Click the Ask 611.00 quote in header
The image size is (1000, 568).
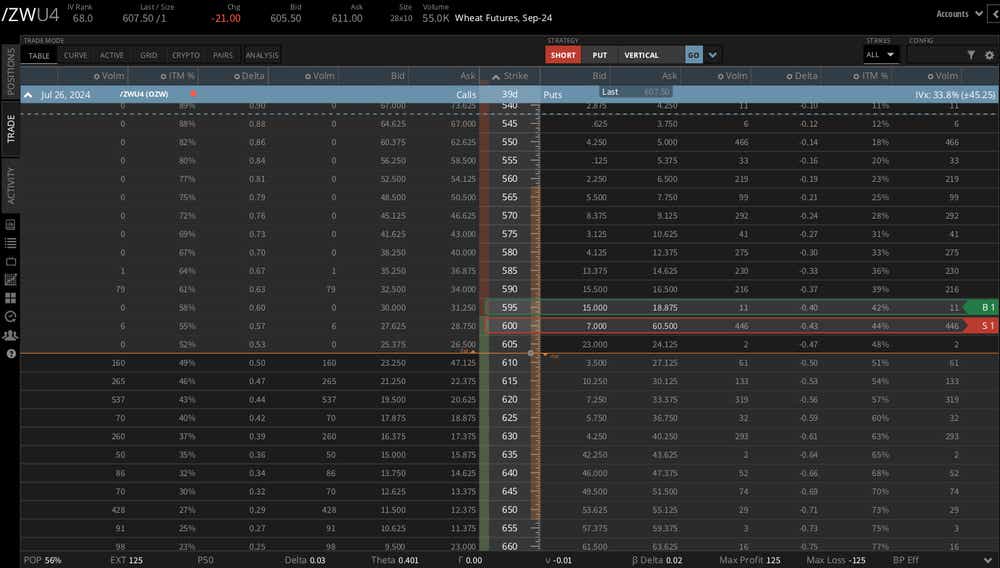click(347, 14)
